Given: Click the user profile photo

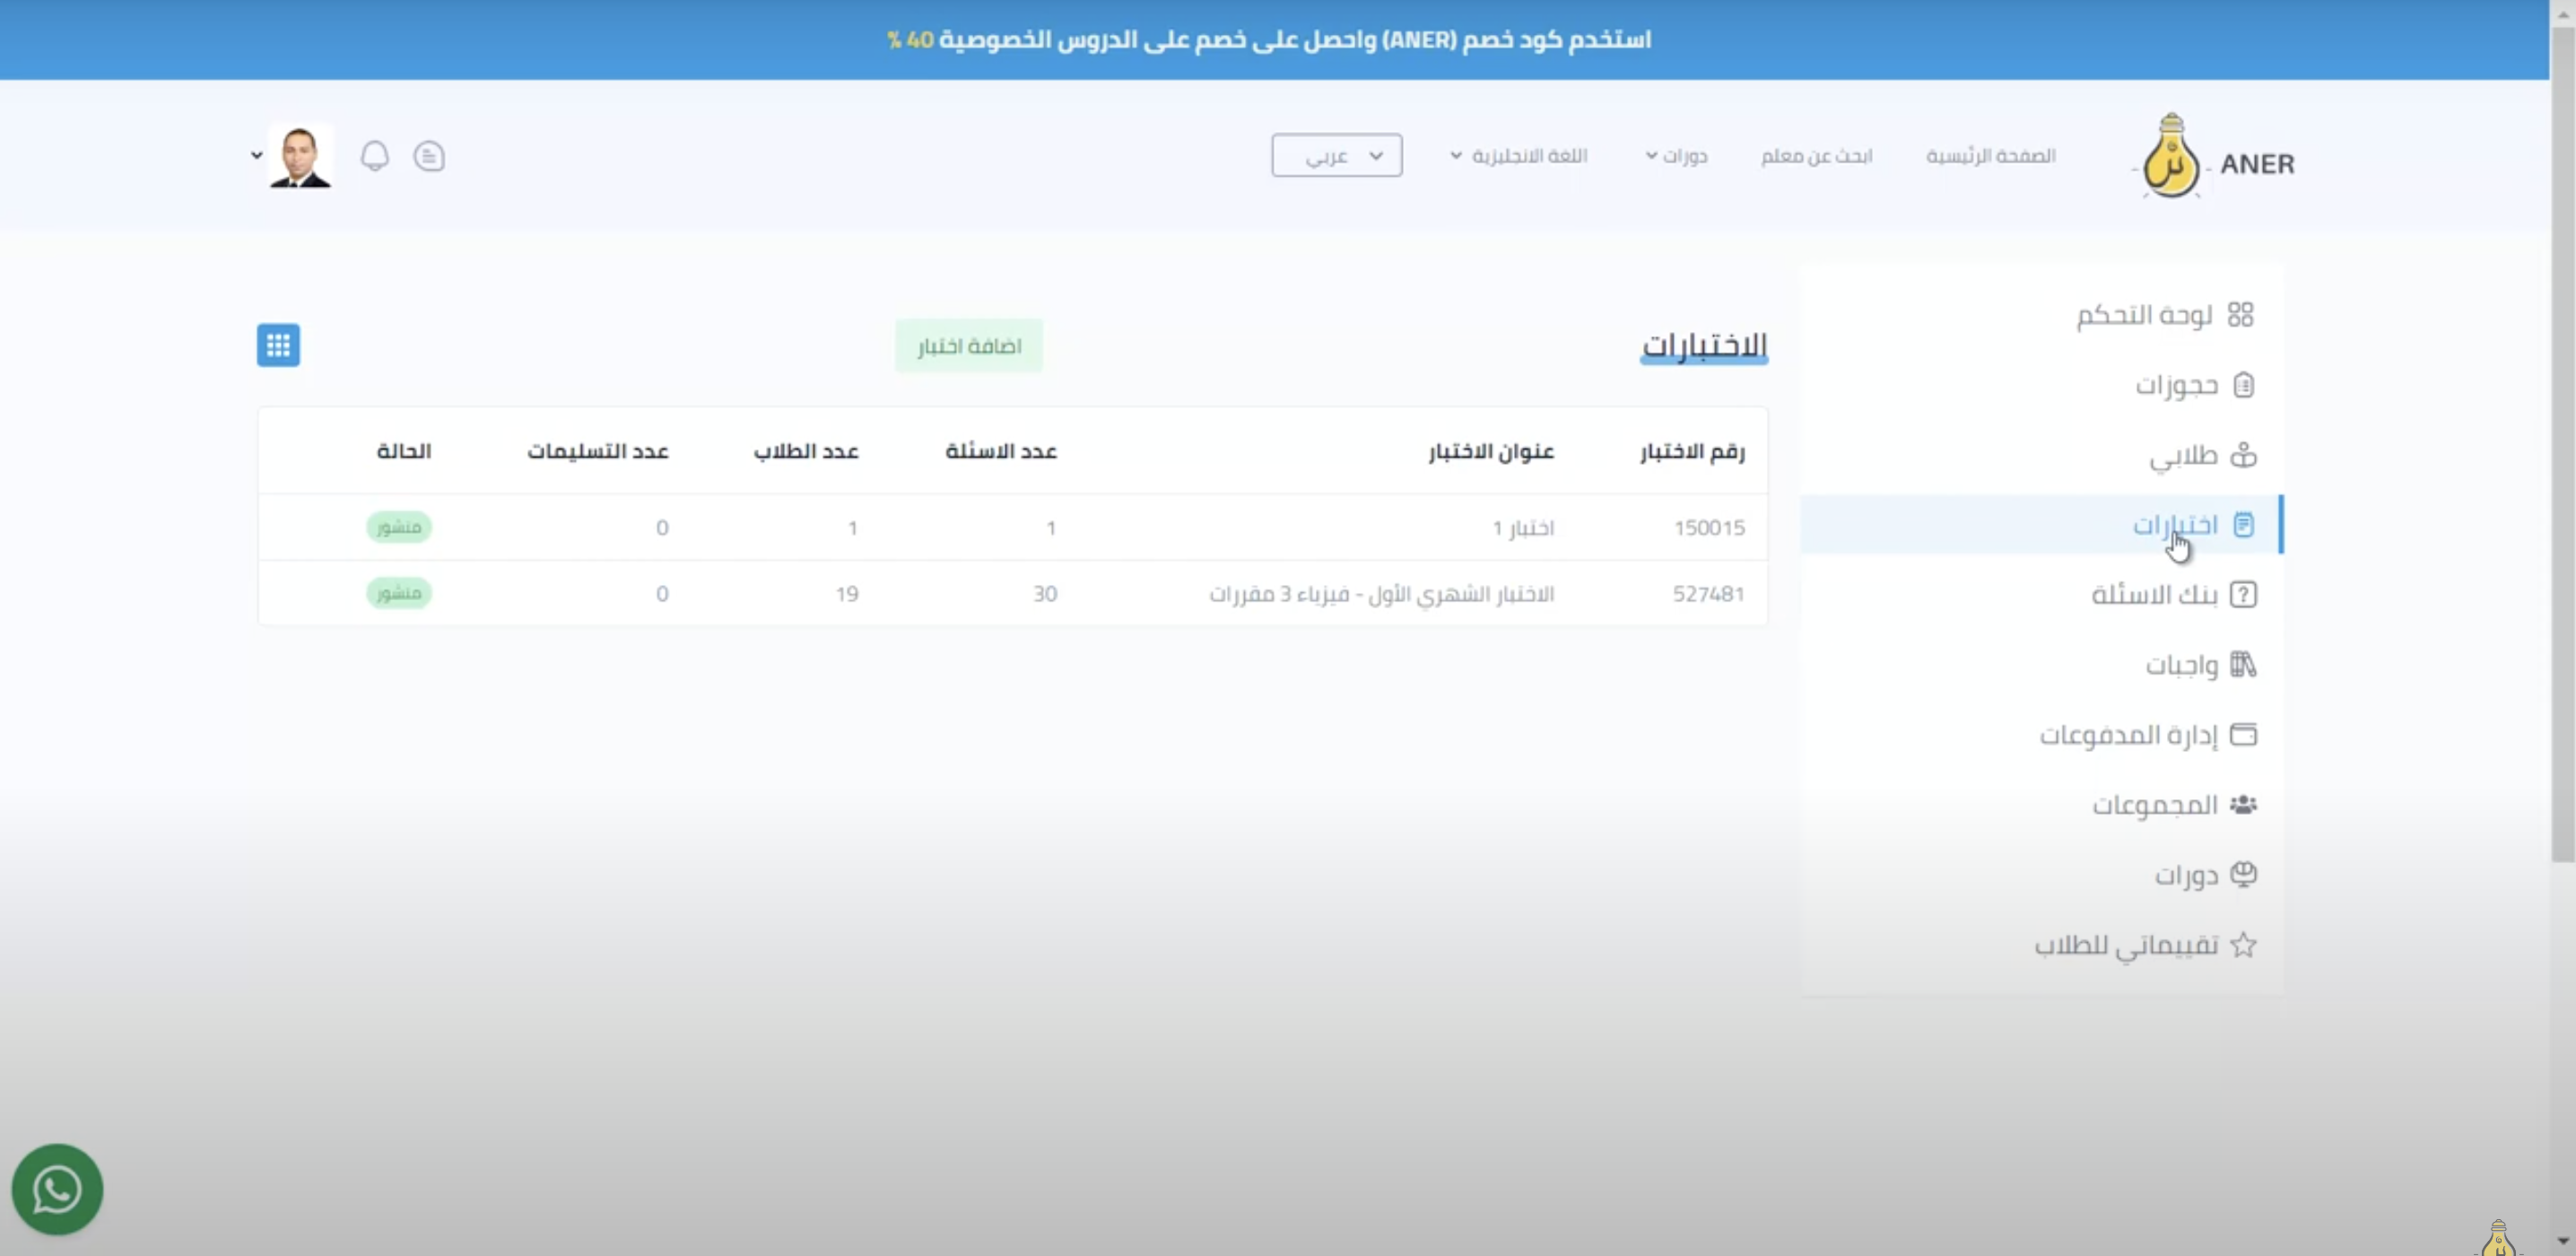Looking at the screenshot, I should point(301,156).
